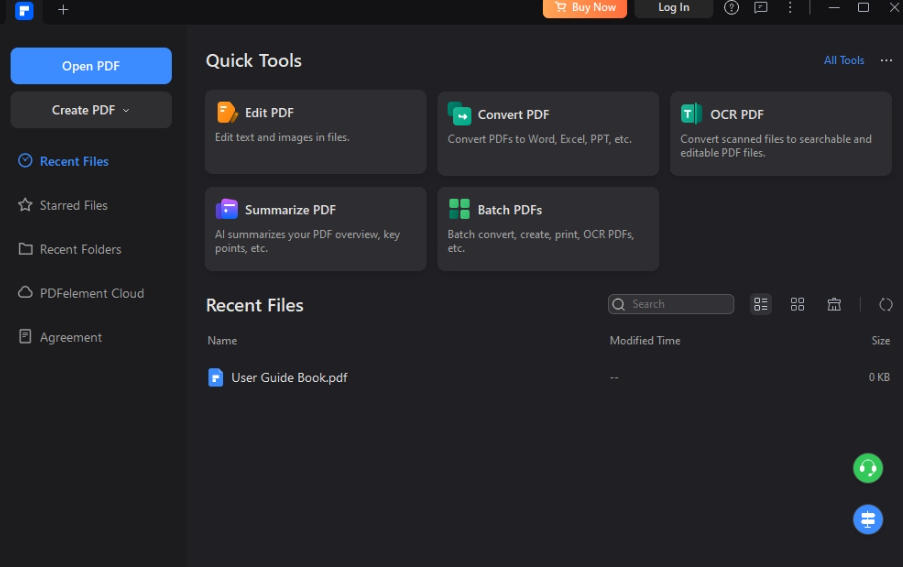The image size is (903, 567).
Task: Click the blue floating signpost icon
Action: pyautogui.click(x=867, y=519)
